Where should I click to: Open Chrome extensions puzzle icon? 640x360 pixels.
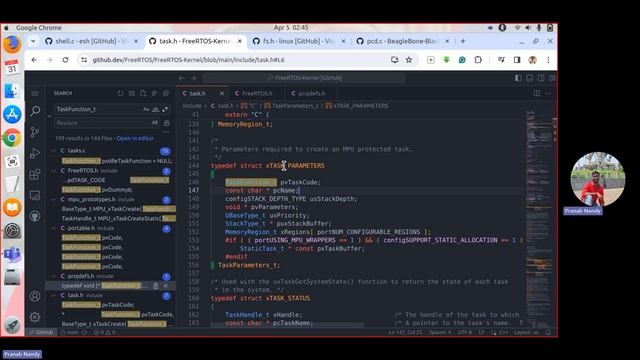coord(478,60)
